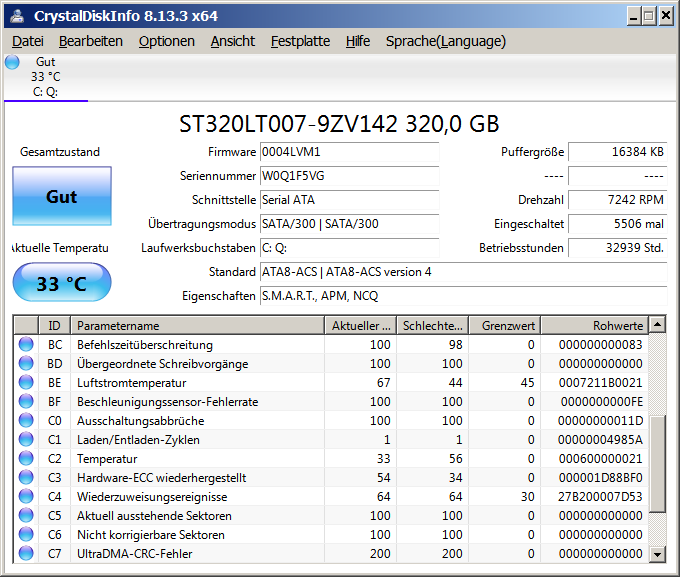The height and width of the screenshot is (577, 680).
Task: Click the scroll up arrow of SMART list
Action: tap(657, 325)
